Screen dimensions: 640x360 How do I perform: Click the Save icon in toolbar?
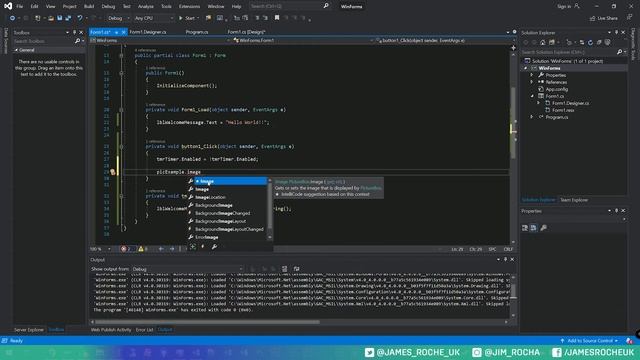pyautogui.click(x=60, y=18)
